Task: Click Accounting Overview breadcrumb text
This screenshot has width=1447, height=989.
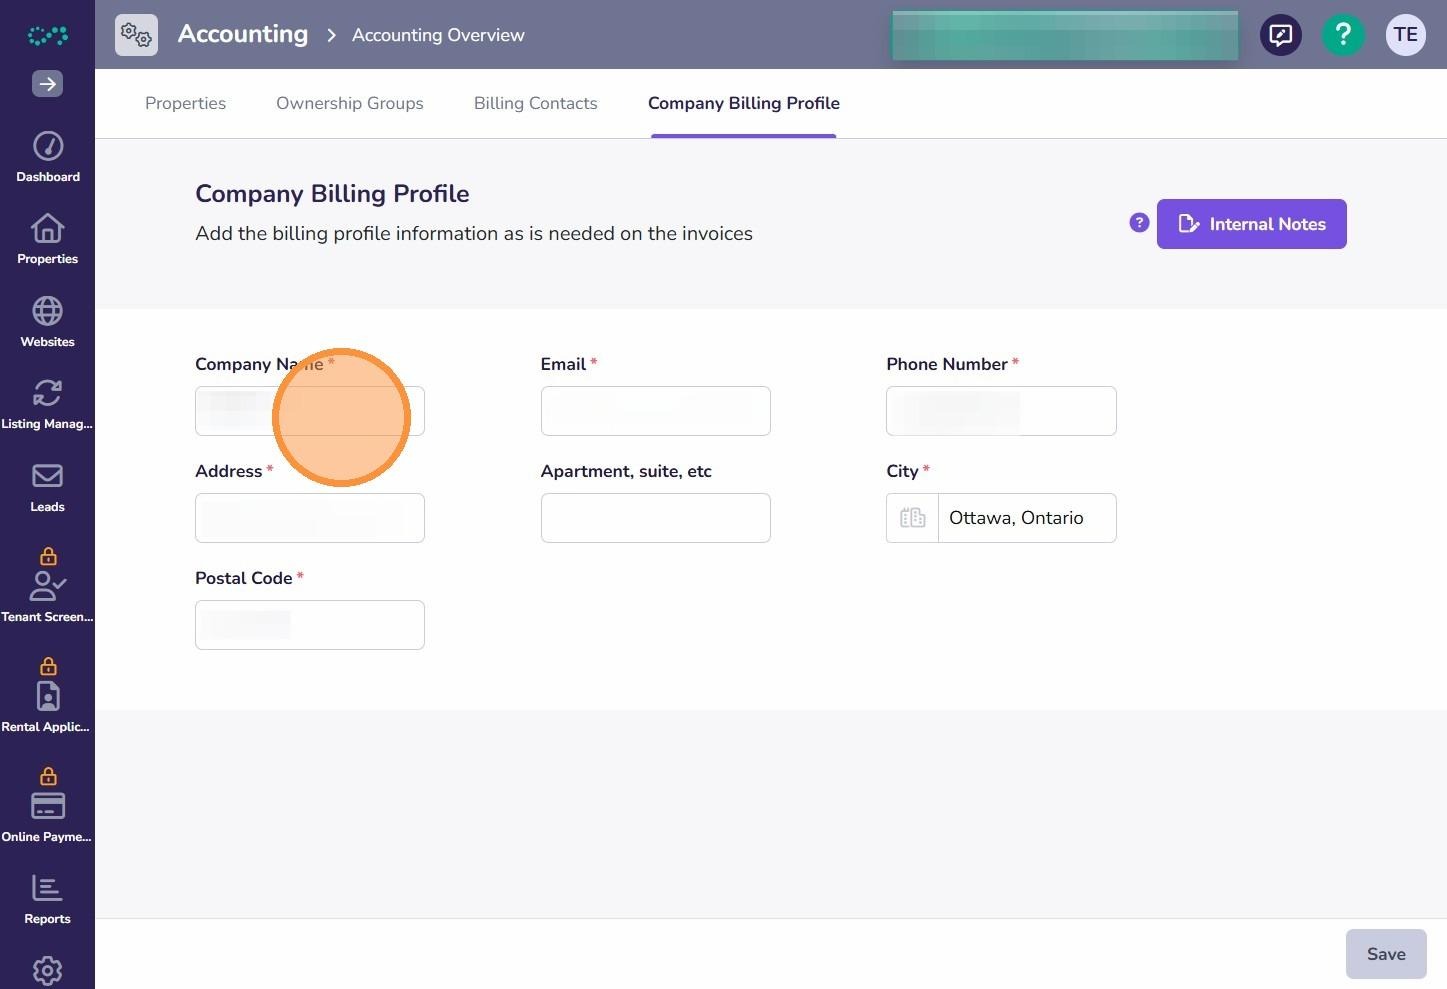Action: tap(438, 35)
